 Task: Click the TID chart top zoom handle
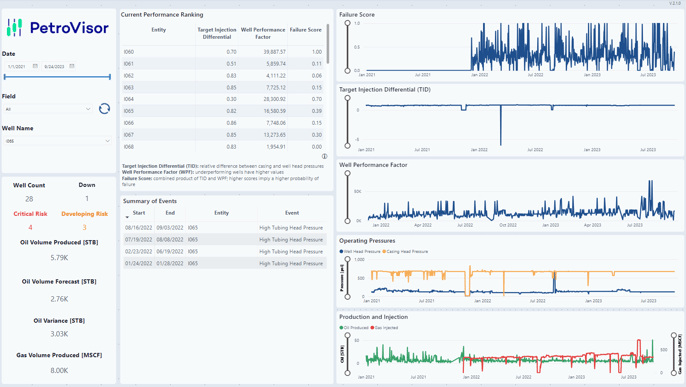pos(347,98)
